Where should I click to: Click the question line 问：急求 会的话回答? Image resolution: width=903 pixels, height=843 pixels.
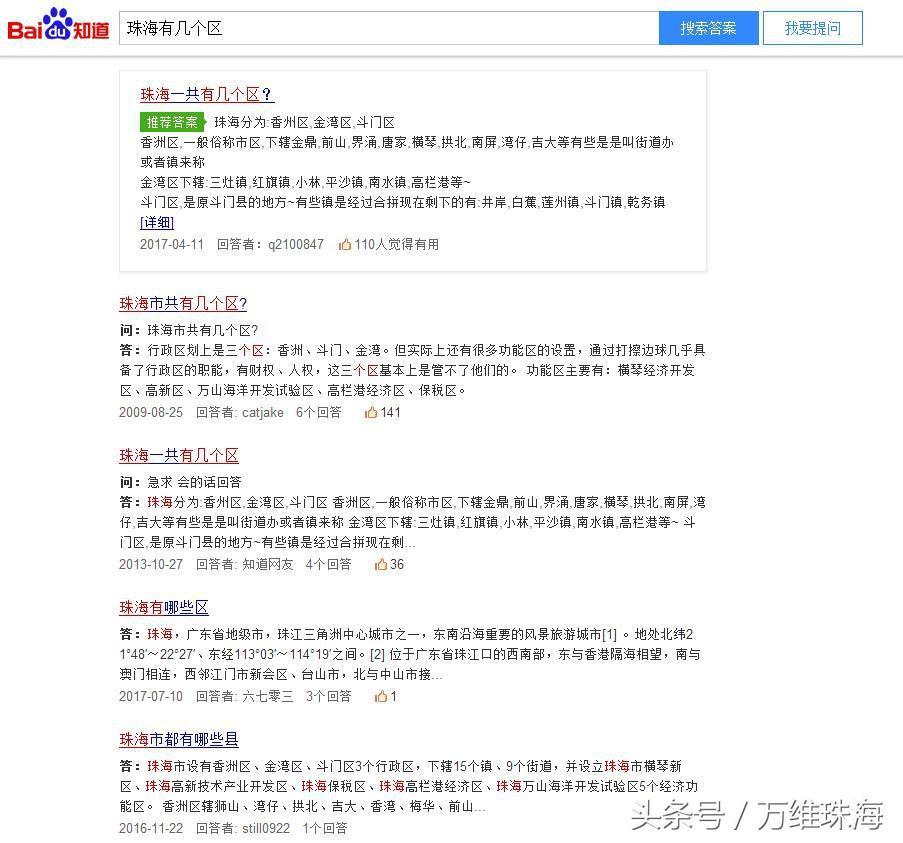(180, 482)
